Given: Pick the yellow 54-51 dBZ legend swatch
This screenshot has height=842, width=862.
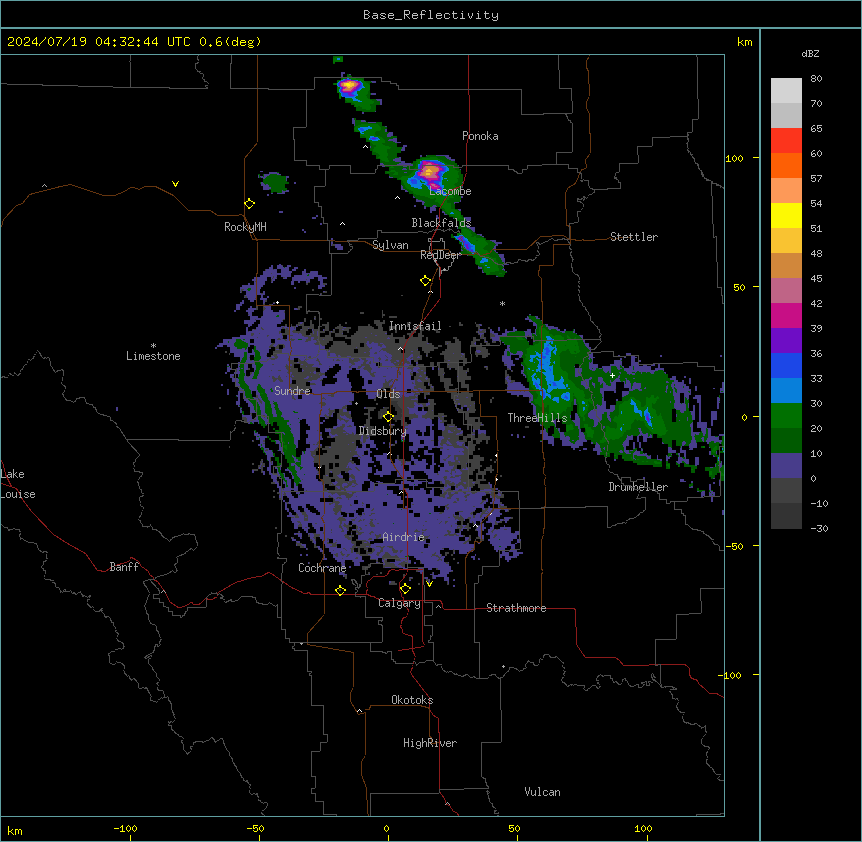Looking at the screenshot, I should (x=786, y=215).
